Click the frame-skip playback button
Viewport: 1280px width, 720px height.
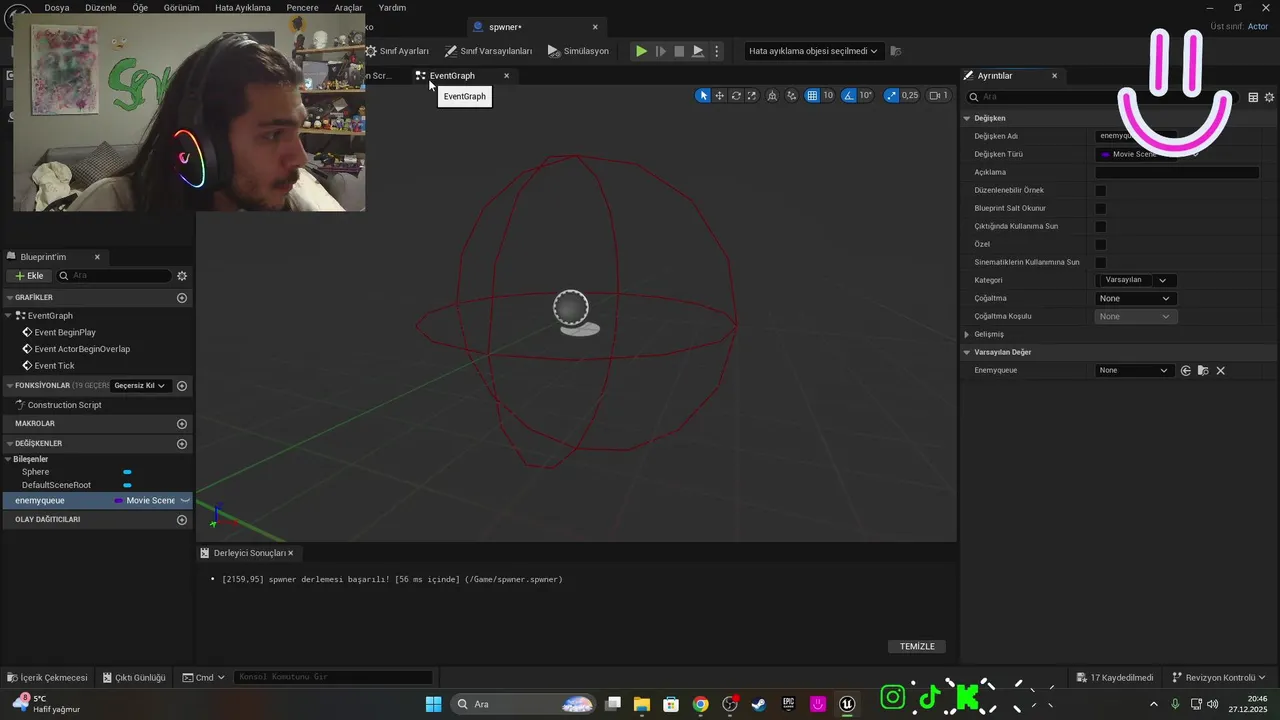pos(660,51)
